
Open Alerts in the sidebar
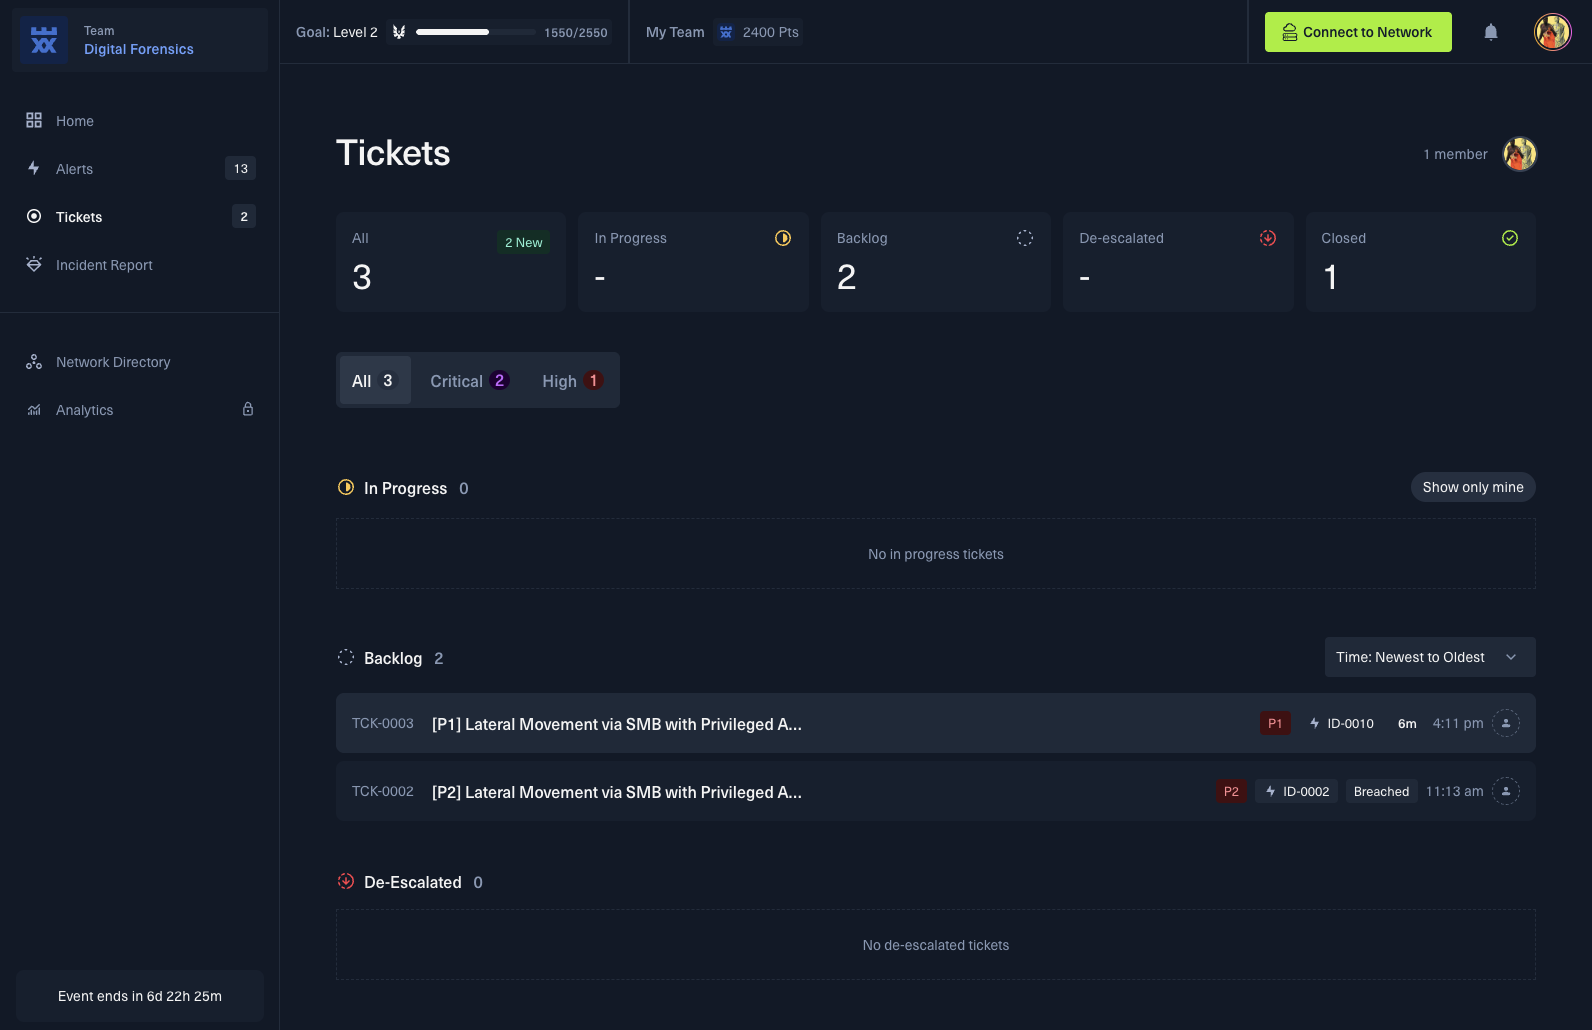coord(75,169)
